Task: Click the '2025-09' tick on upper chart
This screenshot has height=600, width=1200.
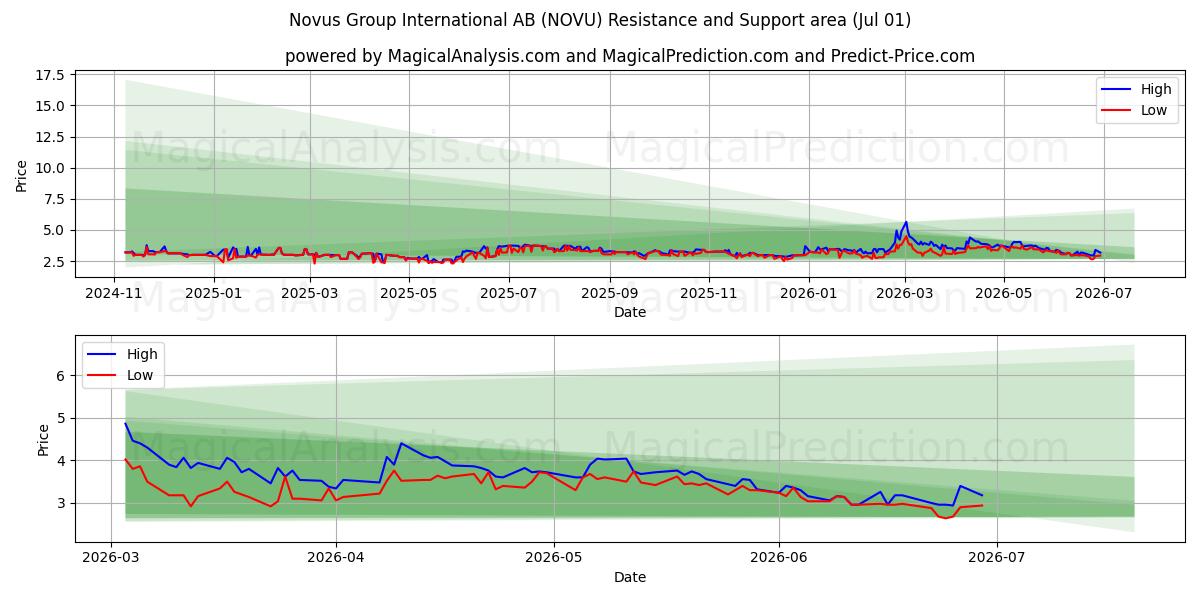Action: coord(610,293)
